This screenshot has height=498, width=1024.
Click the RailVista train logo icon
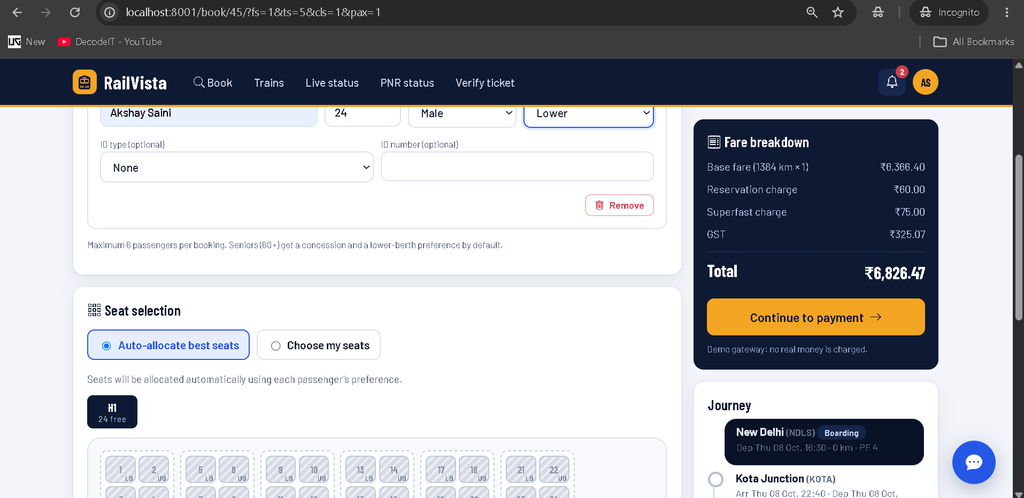click(84, 82)
